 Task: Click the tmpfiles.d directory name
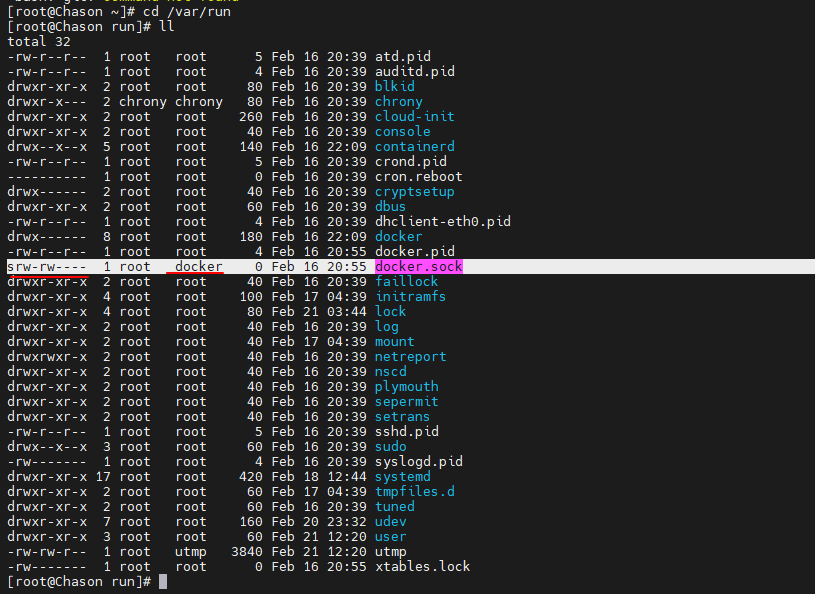pyautogui.click(x=415, y=492)
